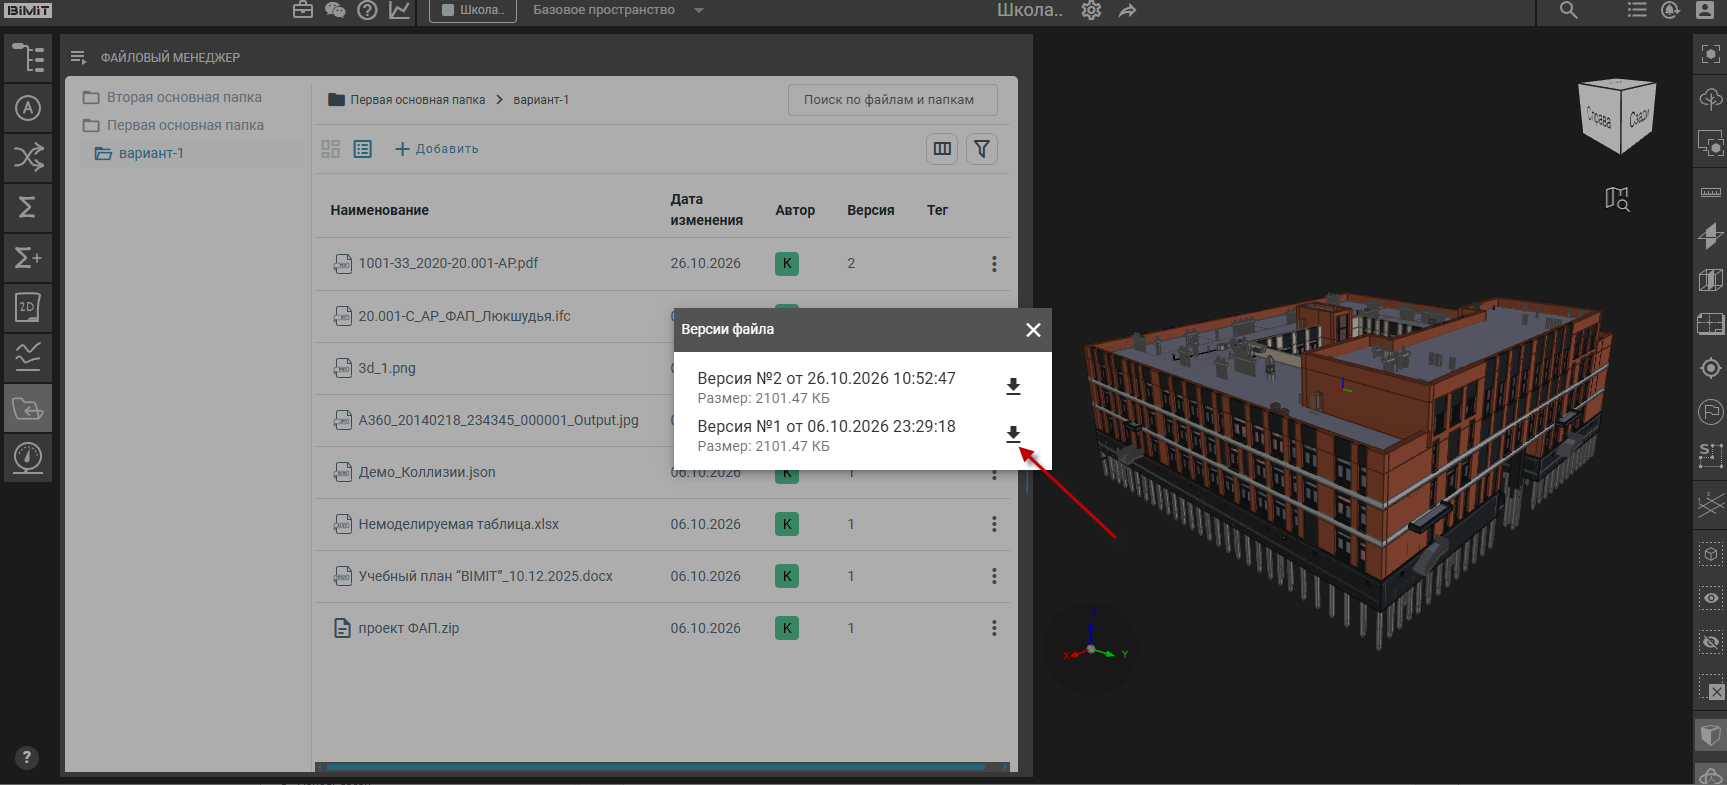
Task: Open the user profile icon
Action: pyautogui.click(x=1705, y=10)
